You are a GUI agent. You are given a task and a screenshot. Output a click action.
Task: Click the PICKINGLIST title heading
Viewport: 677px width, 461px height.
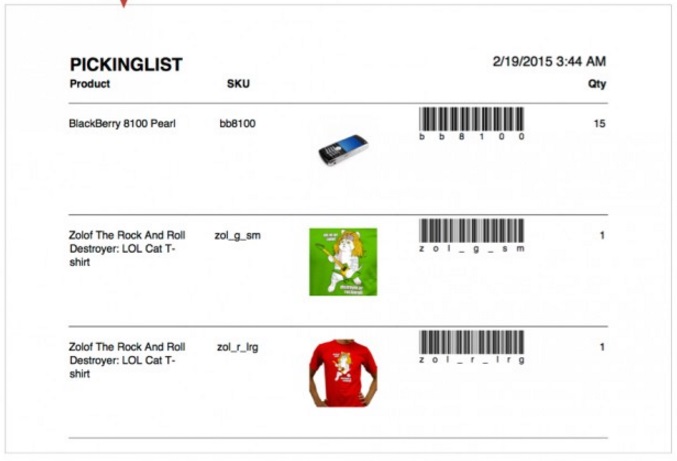tap(126, 64)
